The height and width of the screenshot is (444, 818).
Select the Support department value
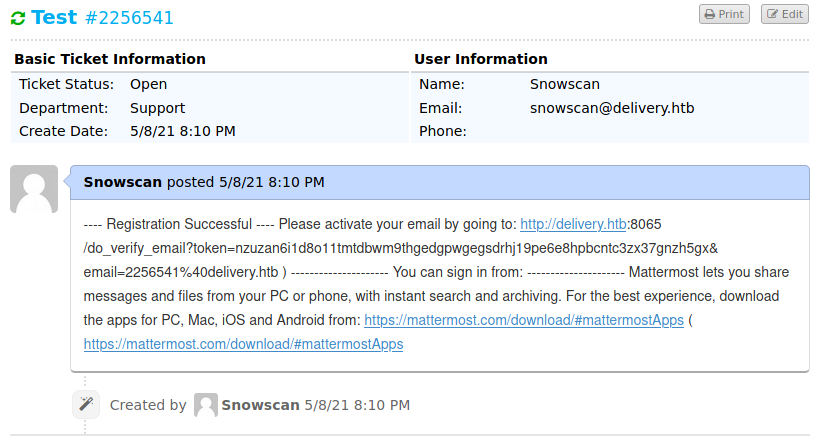(x=157, y=108)
